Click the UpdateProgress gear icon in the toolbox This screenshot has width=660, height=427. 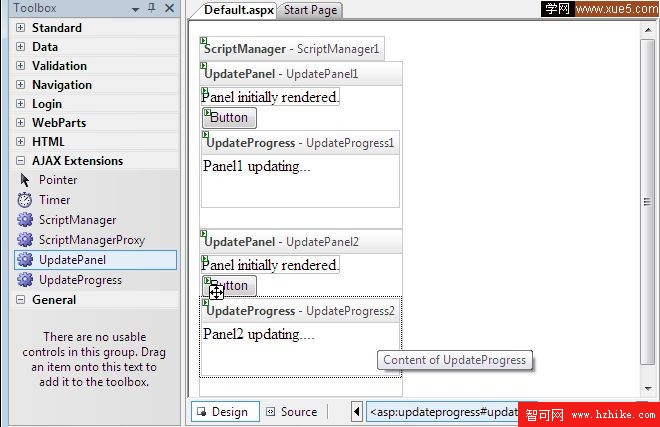(25, 279)
